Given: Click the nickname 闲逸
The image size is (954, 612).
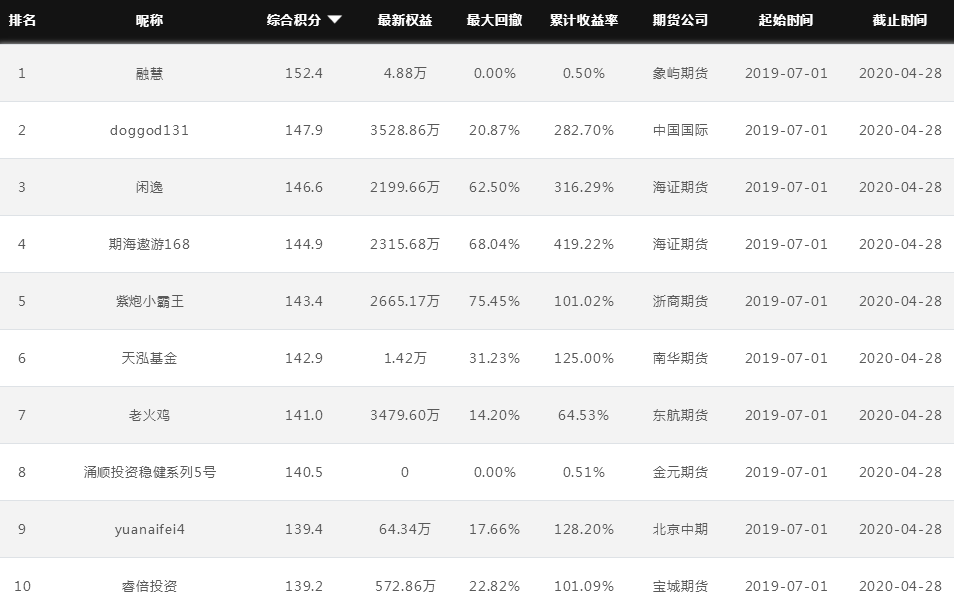Looking at the screenshot, I should 149,187.
